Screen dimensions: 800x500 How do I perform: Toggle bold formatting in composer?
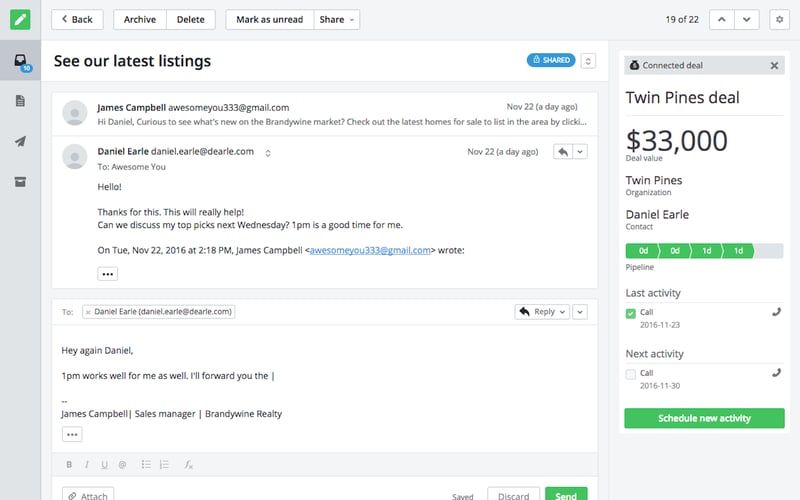69,464
